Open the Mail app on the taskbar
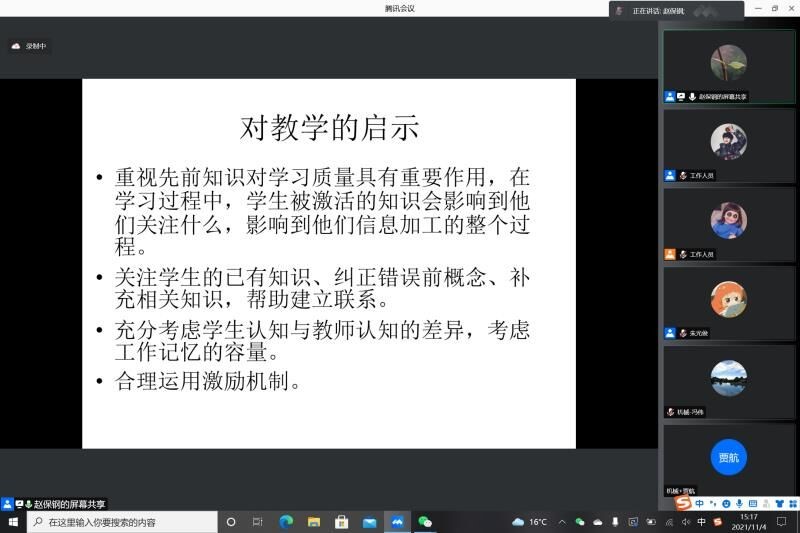The width and height of the screenshot is (800, 533). (370, 522)
